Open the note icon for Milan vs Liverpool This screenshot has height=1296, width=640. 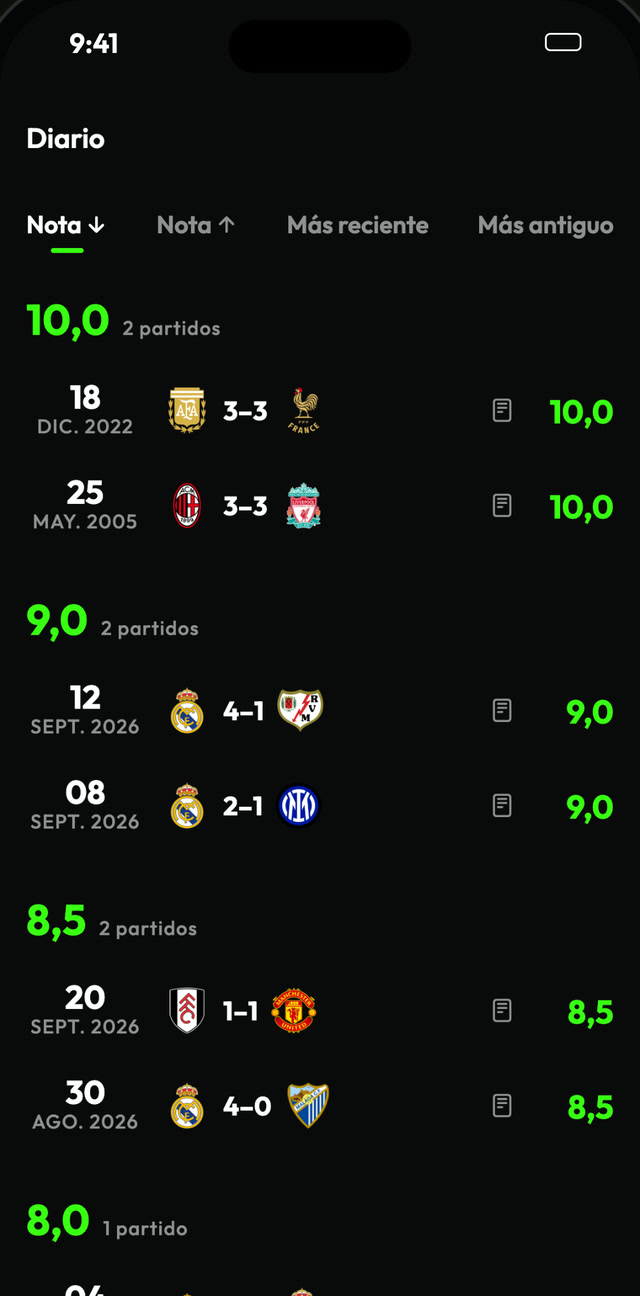click(x=502, y=505)
